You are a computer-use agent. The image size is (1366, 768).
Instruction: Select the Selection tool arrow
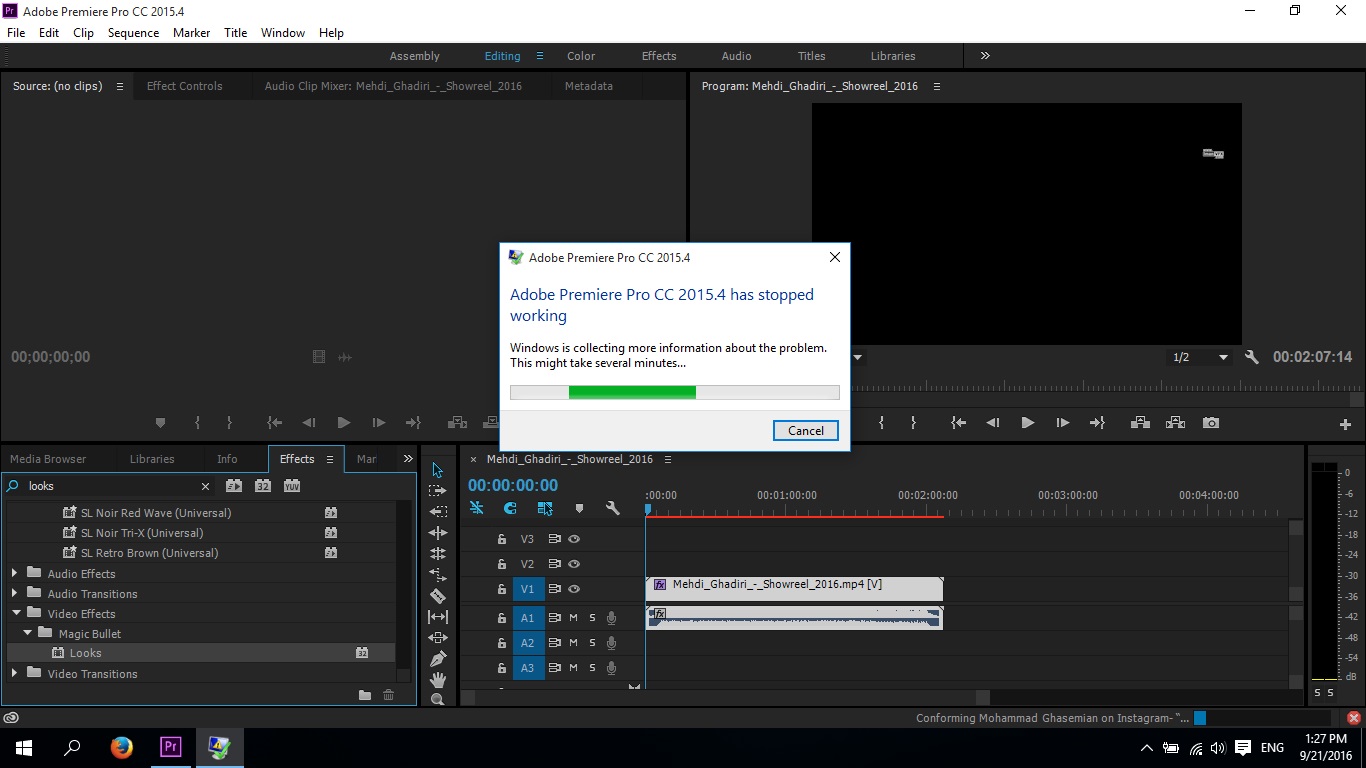pyautogui.click(x=437, y=470)
